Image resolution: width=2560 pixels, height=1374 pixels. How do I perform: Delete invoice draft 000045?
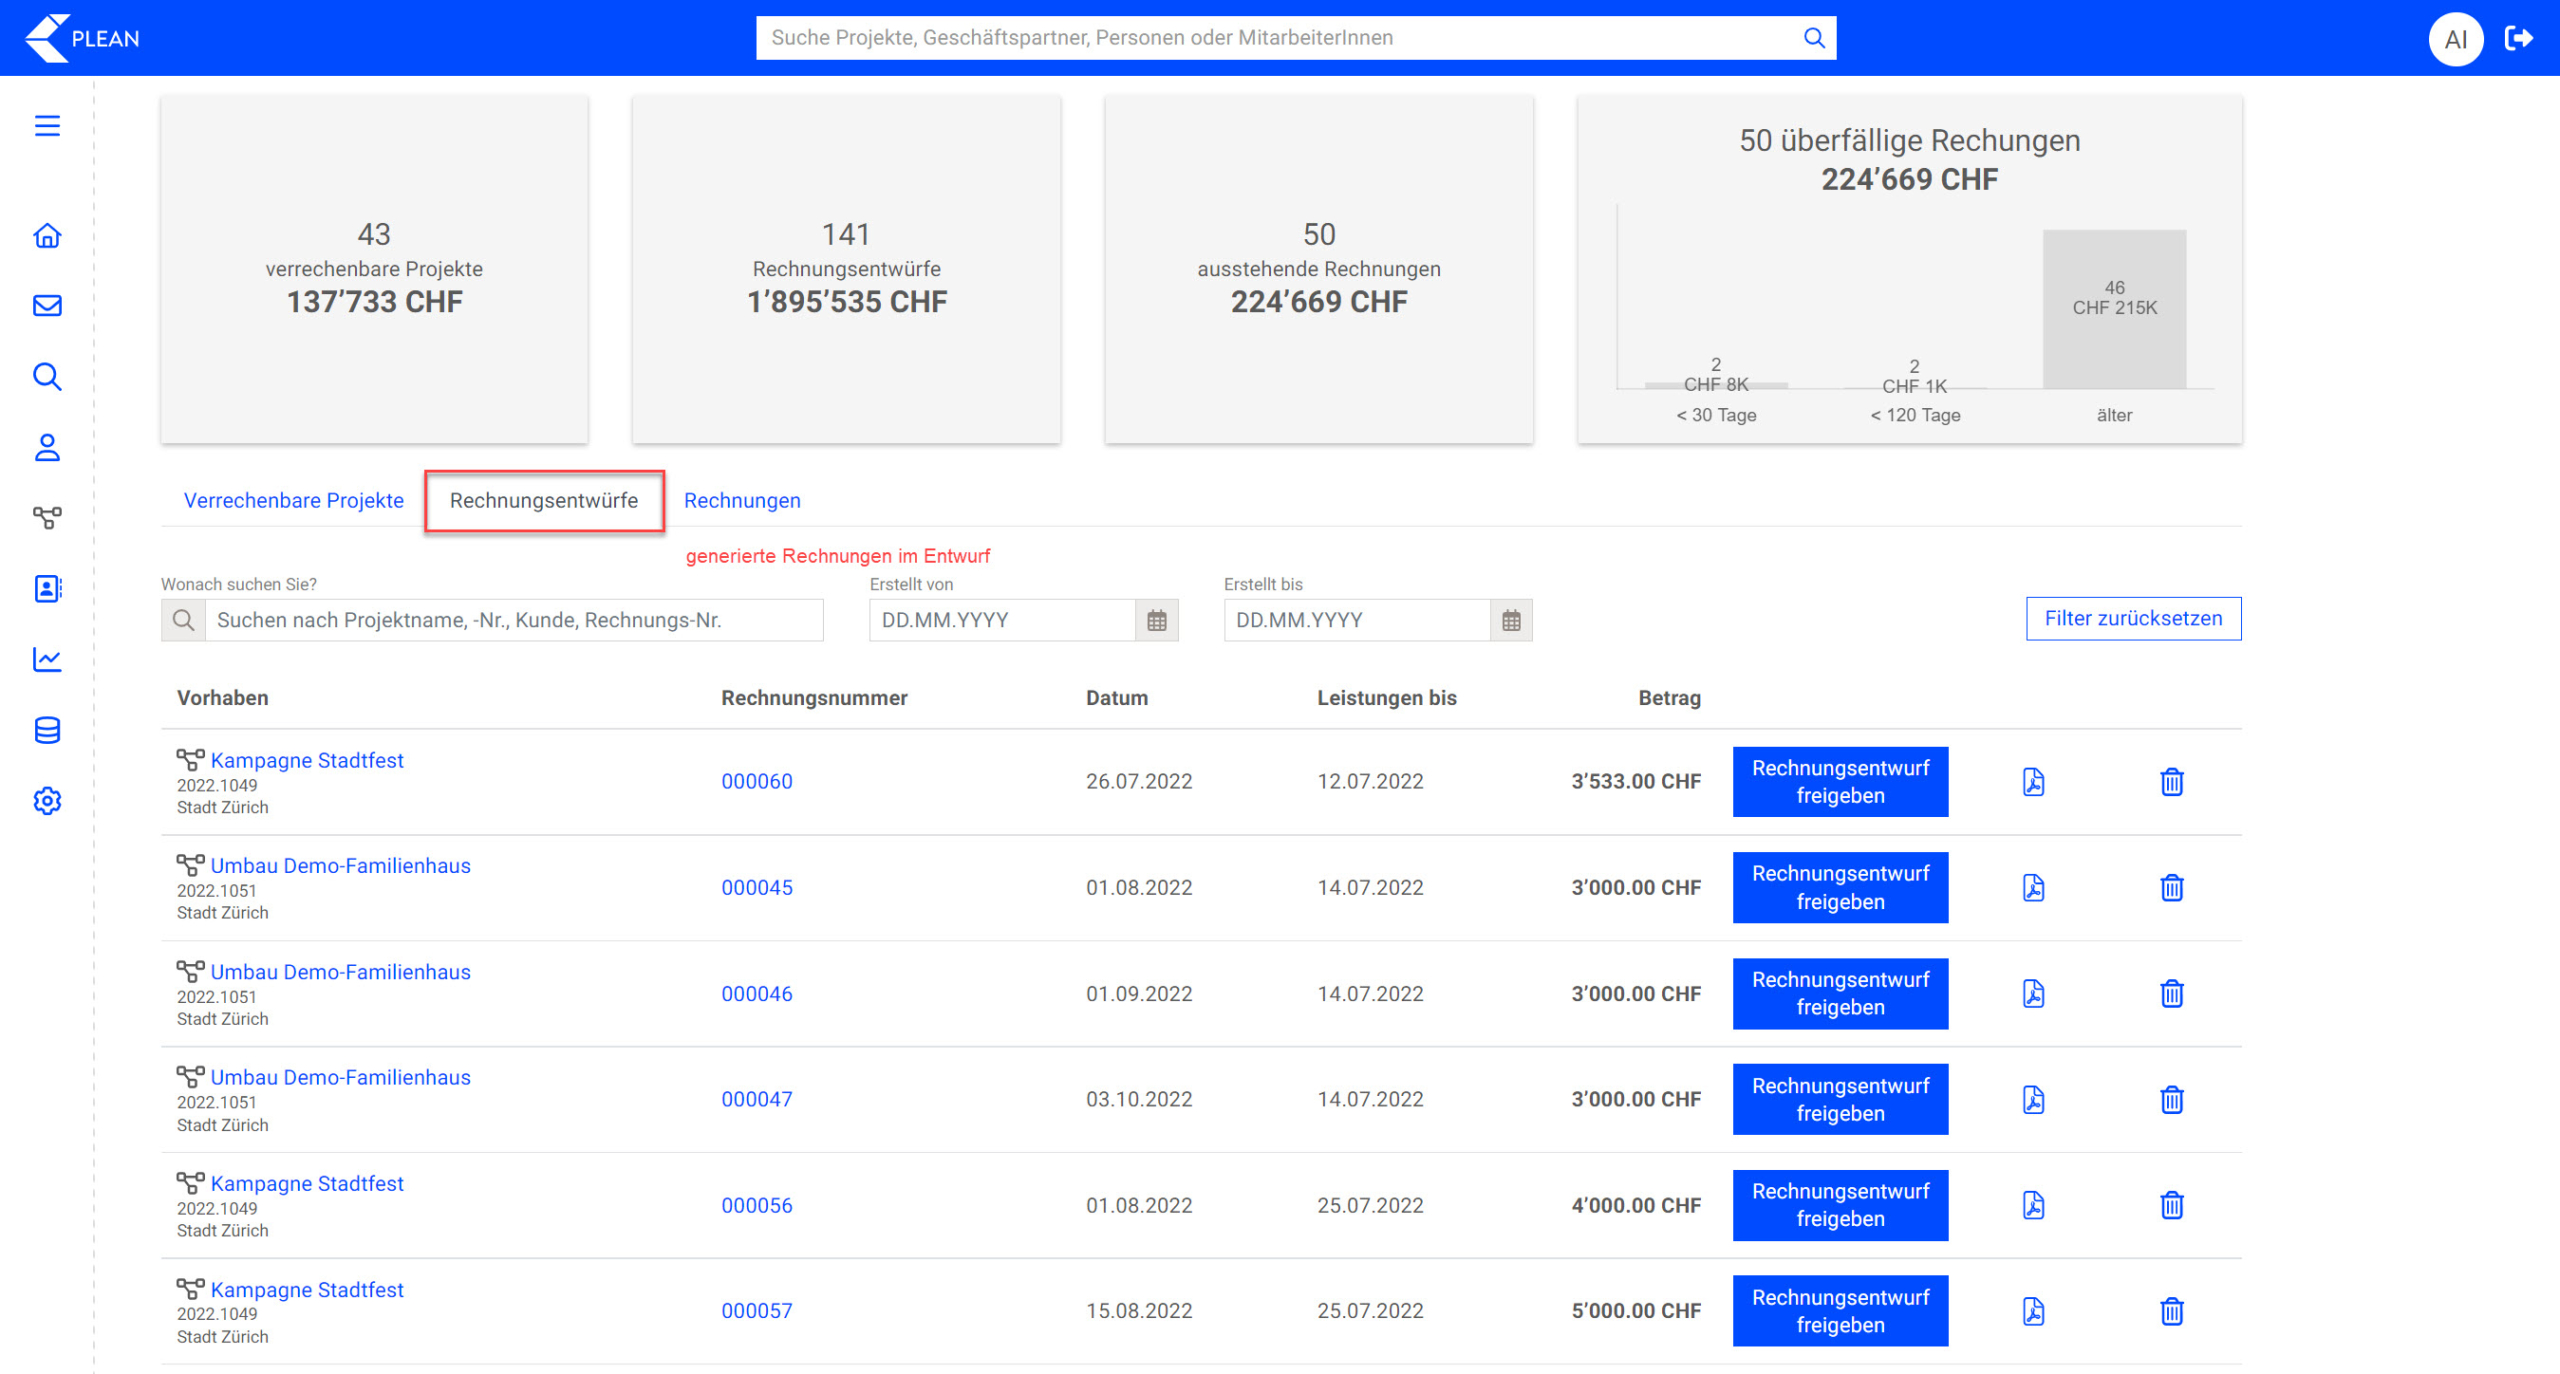[x=2171, y=888]
